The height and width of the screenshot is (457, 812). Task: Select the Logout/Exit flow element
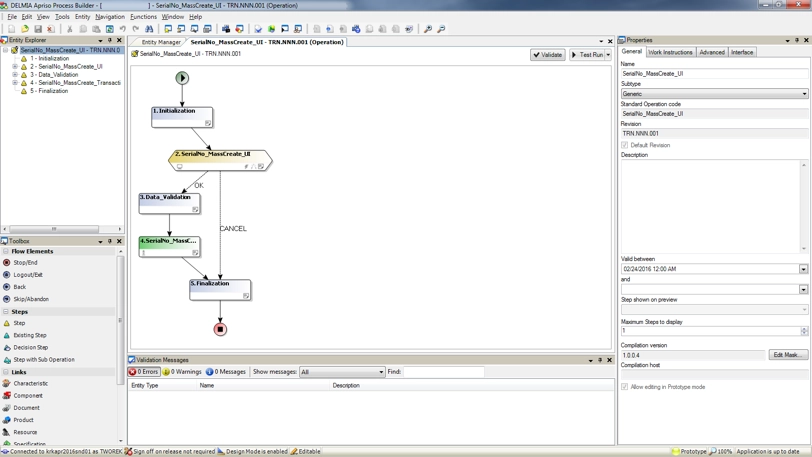(x=27, y=275)
